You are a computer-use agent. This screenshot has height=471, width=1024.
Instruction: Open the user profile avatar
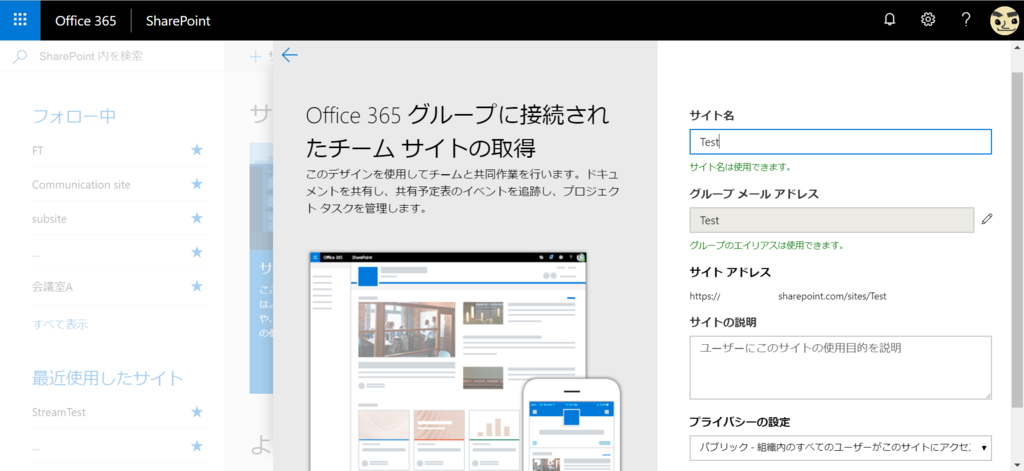tap(1004, 20)
